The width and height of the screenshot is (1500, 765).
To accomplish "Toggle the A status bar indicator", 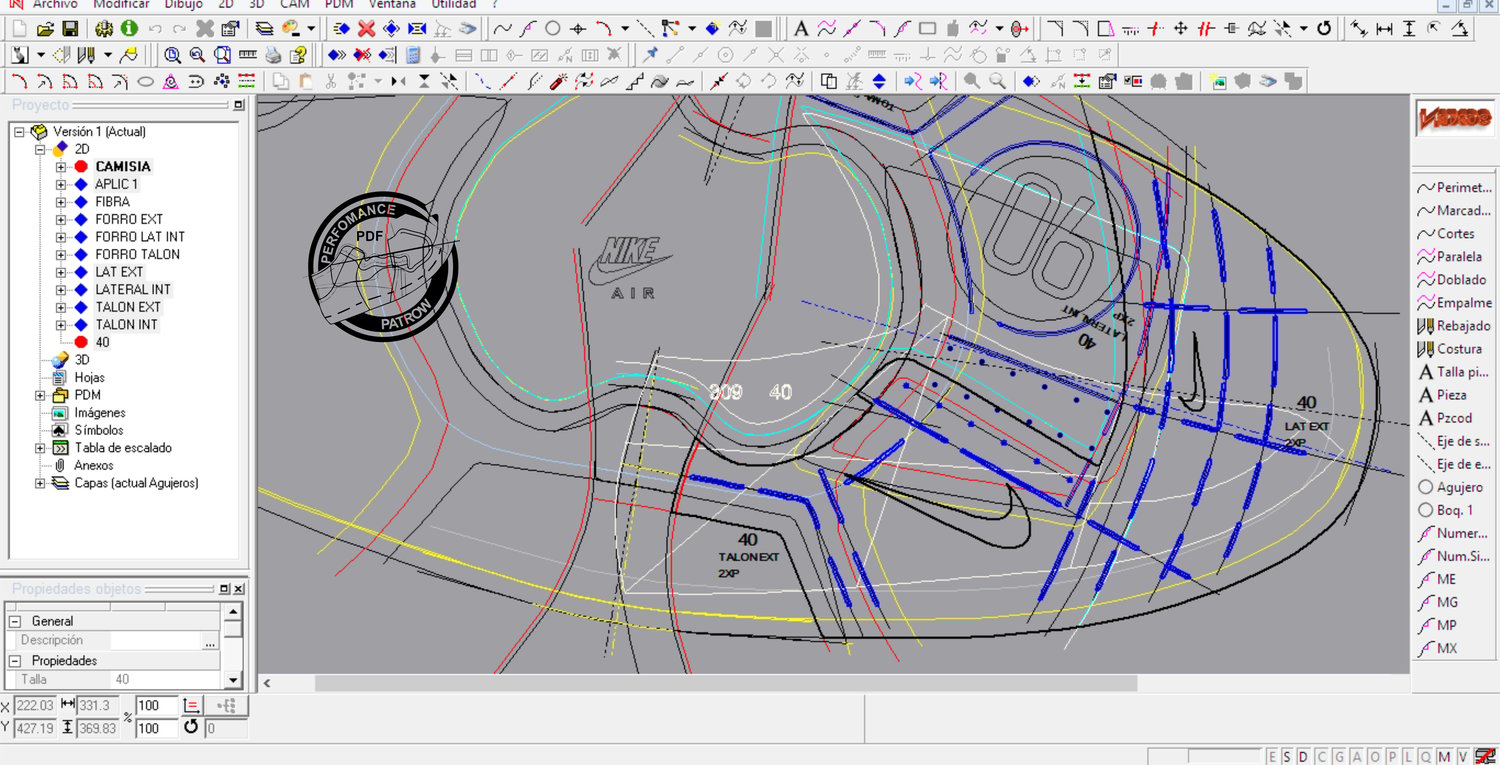I will click(1357, 756).
